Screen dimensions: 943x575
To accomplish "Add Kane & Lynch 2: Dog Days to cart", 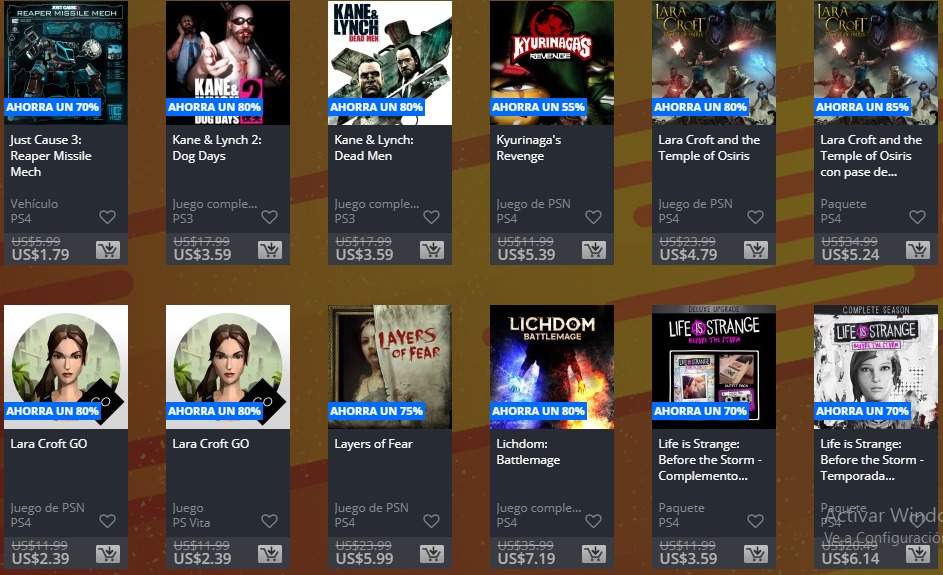I will [x=270, y=250].
